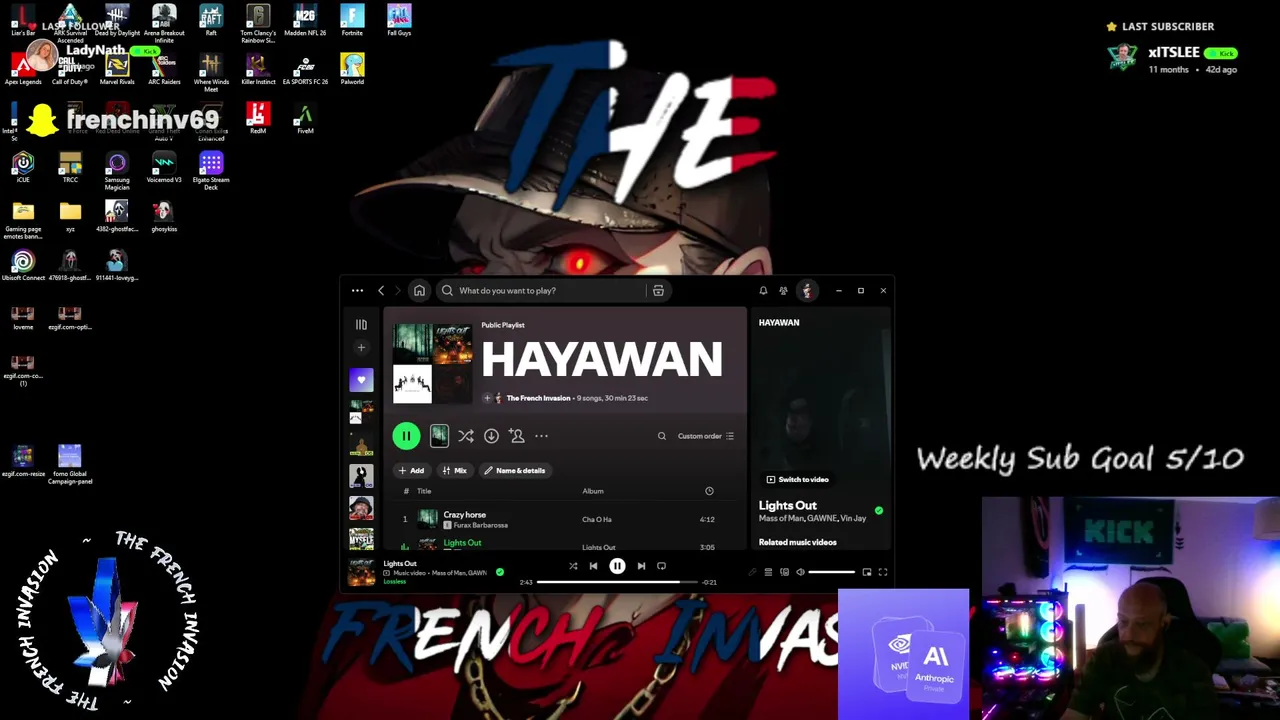Open the miniplayer
1280x720 pixels.
[x=867, y=572]
